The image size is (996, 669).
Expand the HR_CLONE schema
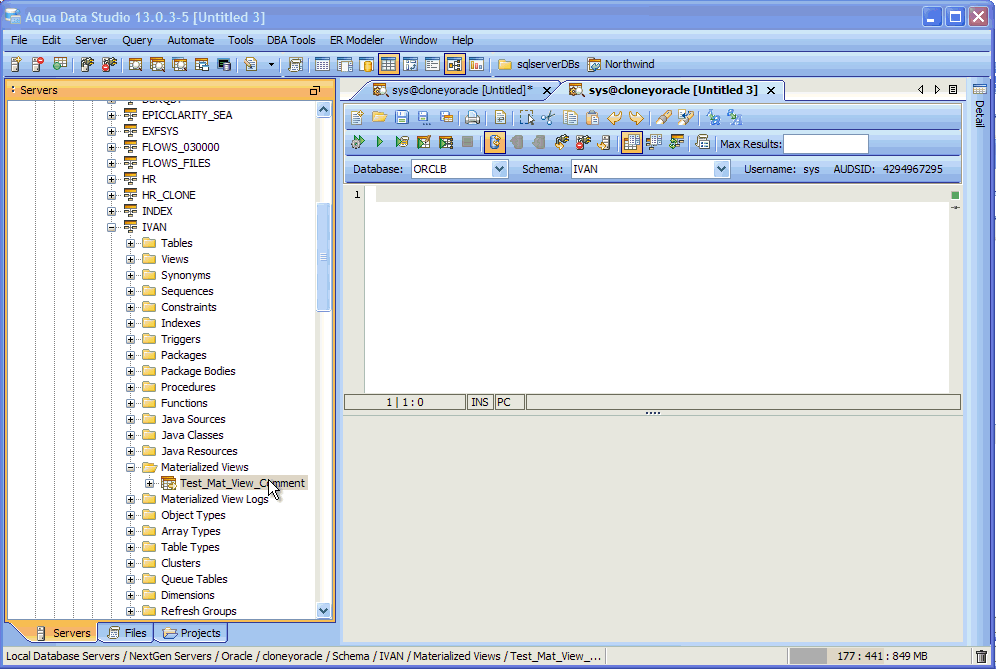pos(112,195)
